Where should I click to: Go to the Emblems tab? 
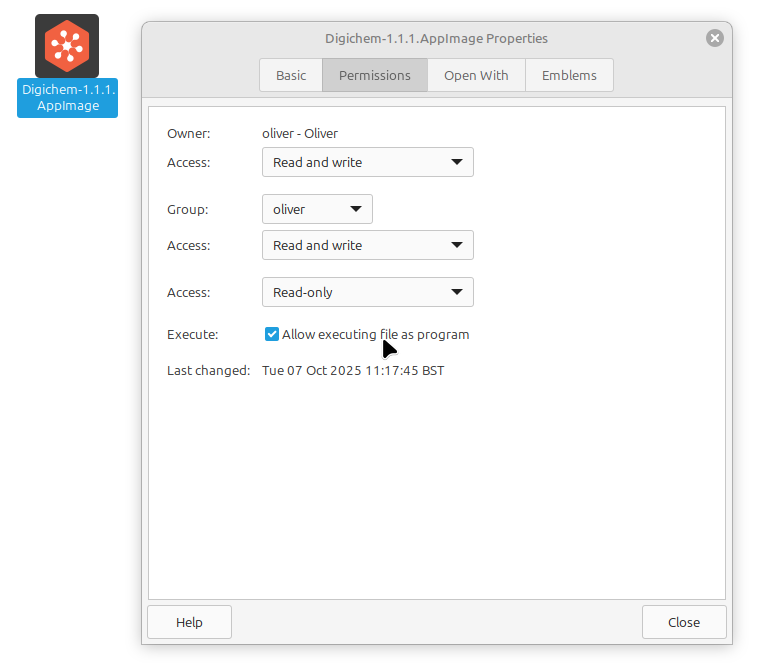tap(569, 75)
